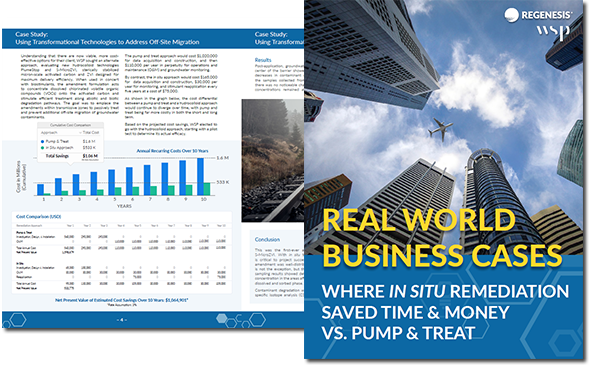Click the blue Pump & Treat legend dot
Image resolution: width=596 pixels, height=381 pixels.
tap(43, 141)
